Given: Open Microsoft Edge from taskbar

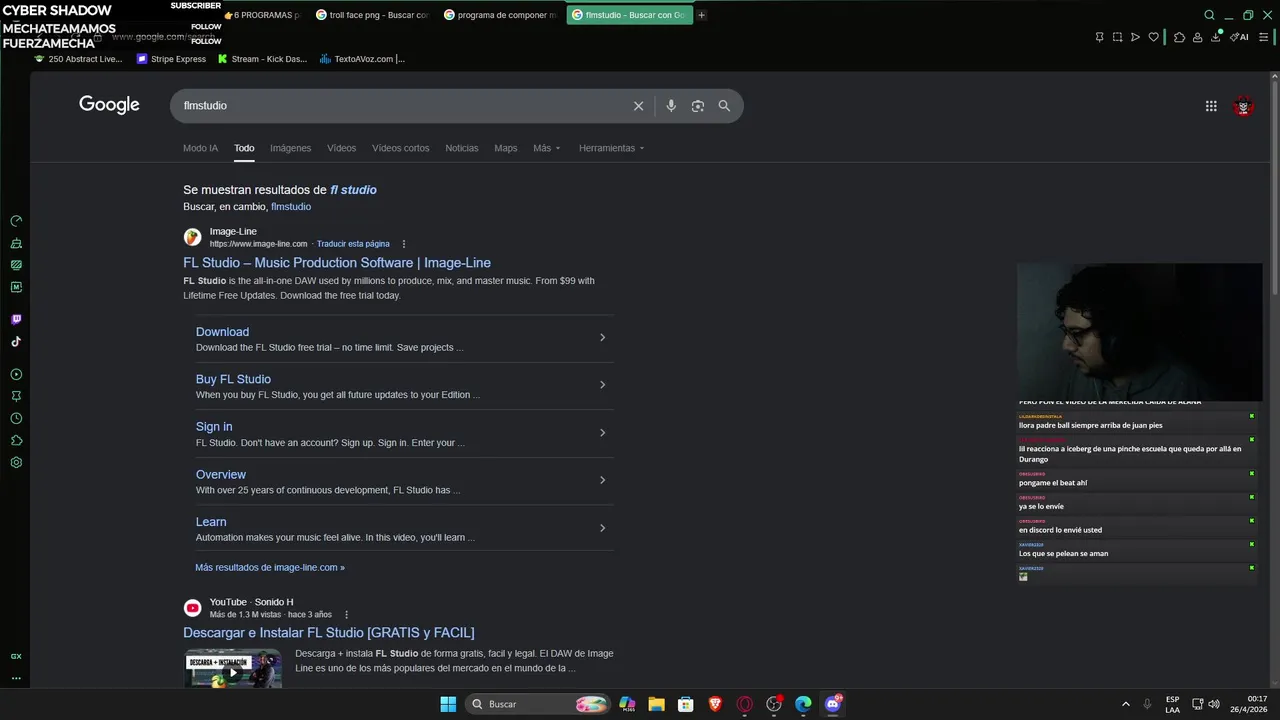Looking at the screenshot, I should click(803, 704).
